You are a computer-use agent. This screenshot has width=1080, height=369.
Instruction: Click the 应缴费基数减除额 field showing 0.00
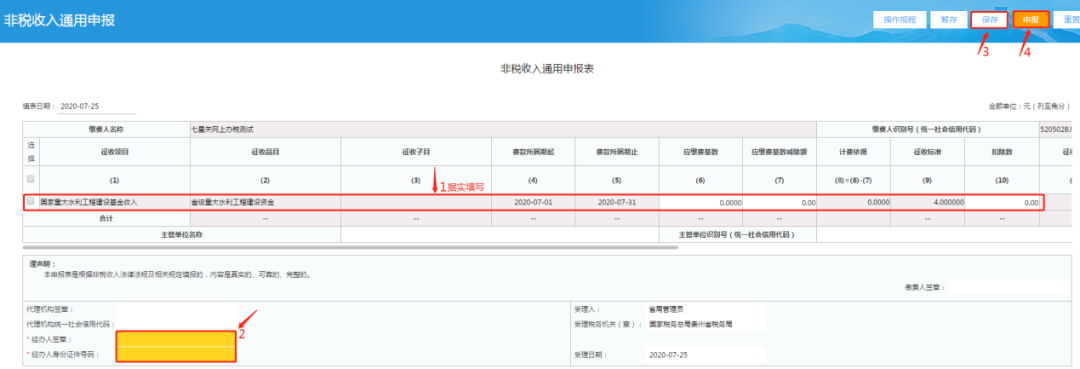(780, 202)
